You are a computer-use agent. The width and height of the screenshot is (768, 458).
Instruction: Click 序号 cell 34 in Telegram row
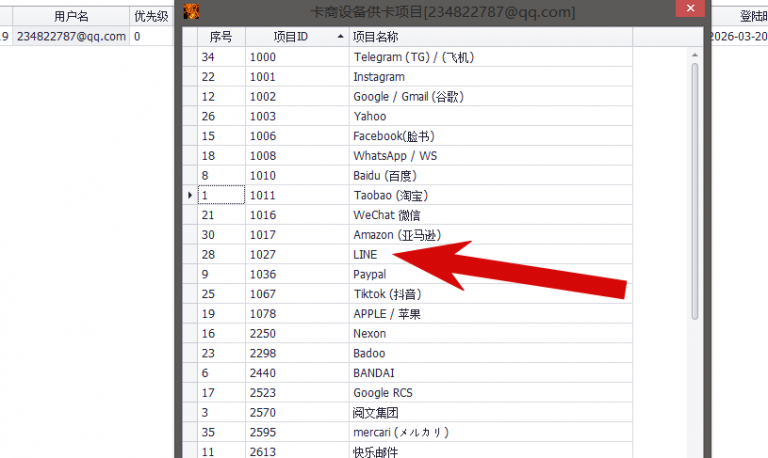pos(221,57)
